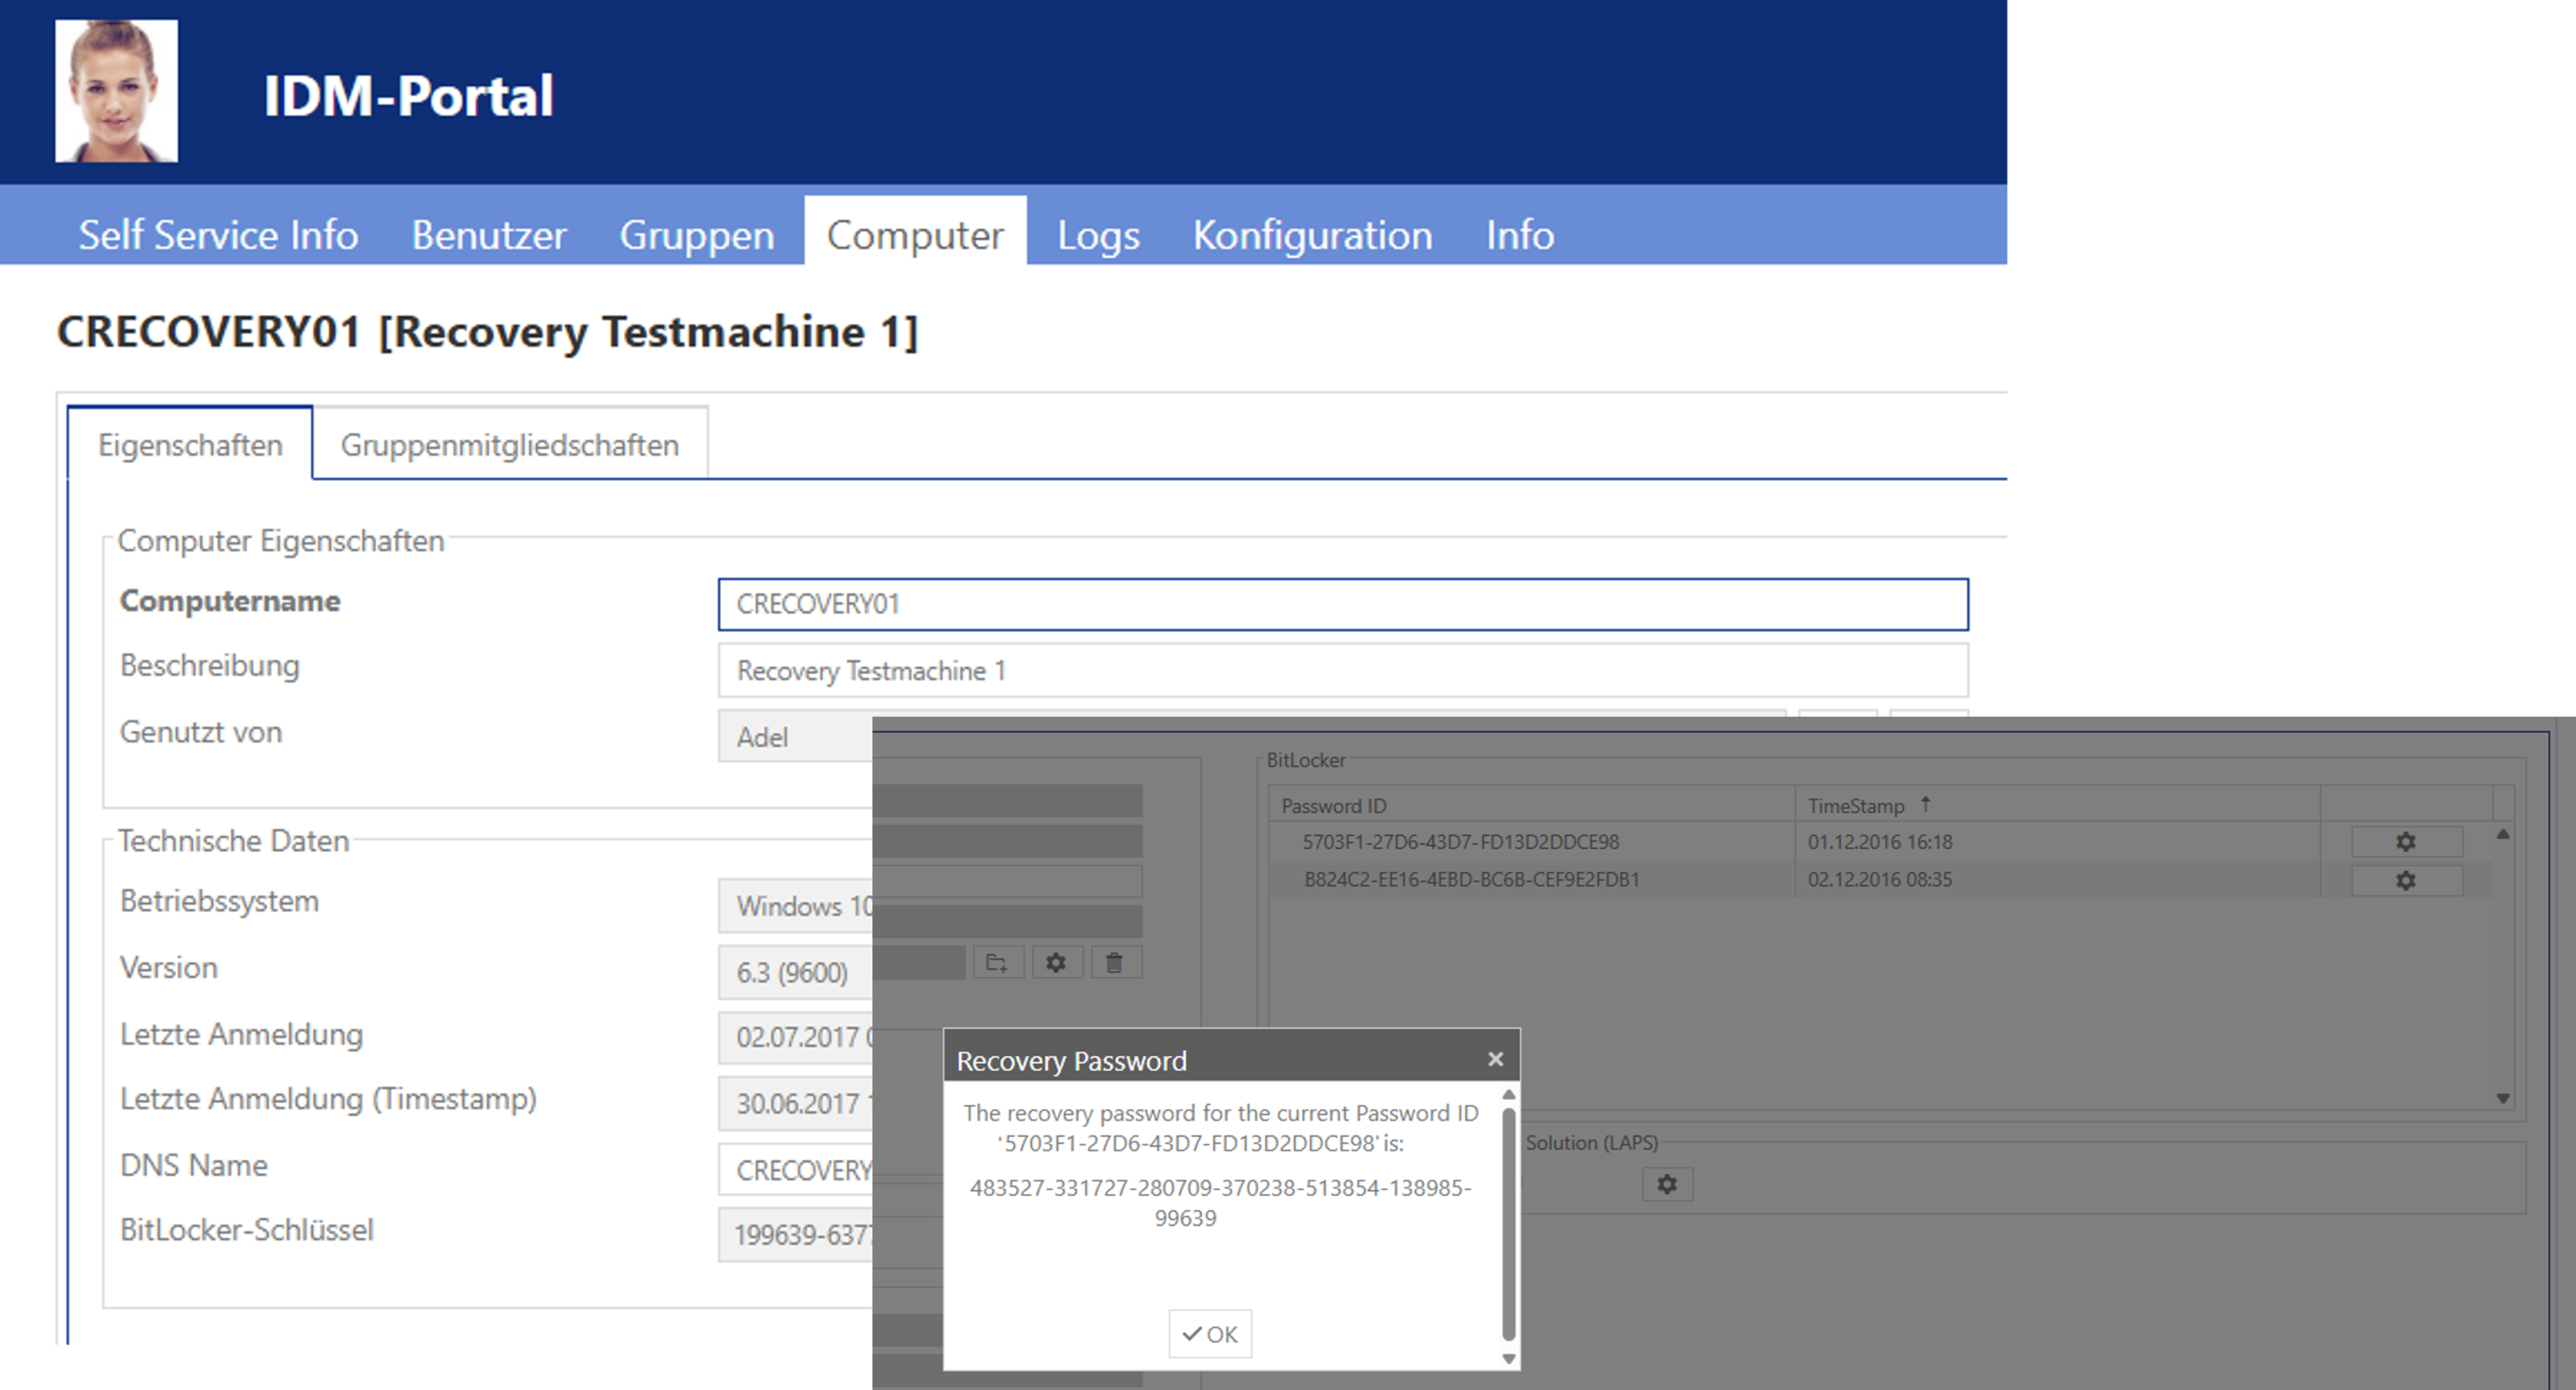Viewport: 2576px width, 1390px height.
Task: Click the checkmark on the OK button
Action: click(x=1192, y=1333)
